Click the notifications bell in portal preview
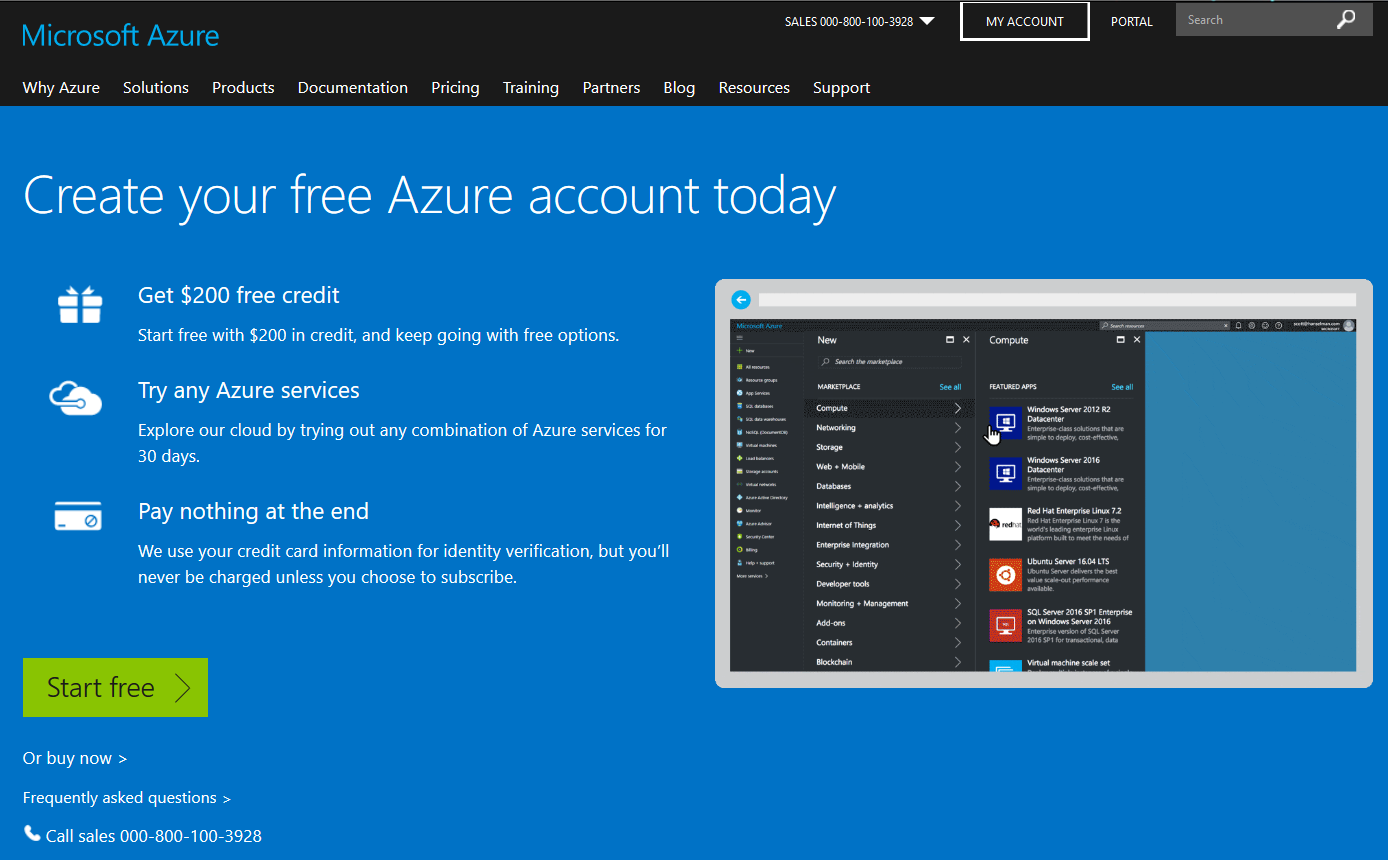This screenshot has width=1388, height=860. point(1238,326)
